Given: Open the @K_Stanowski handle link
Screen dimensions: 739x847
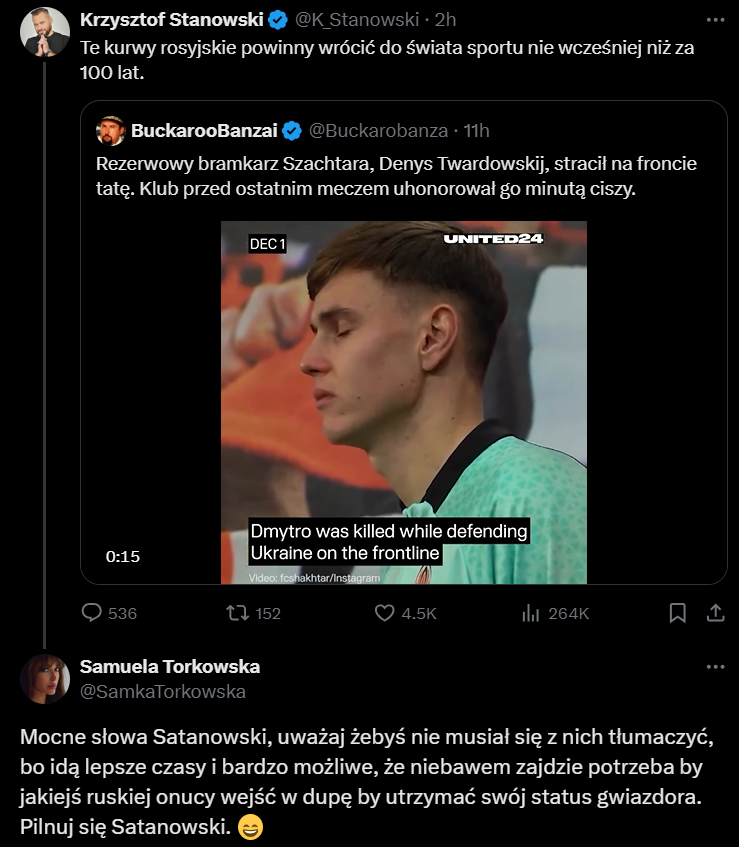Looking at the screenshot, I should tap(355, 20).
